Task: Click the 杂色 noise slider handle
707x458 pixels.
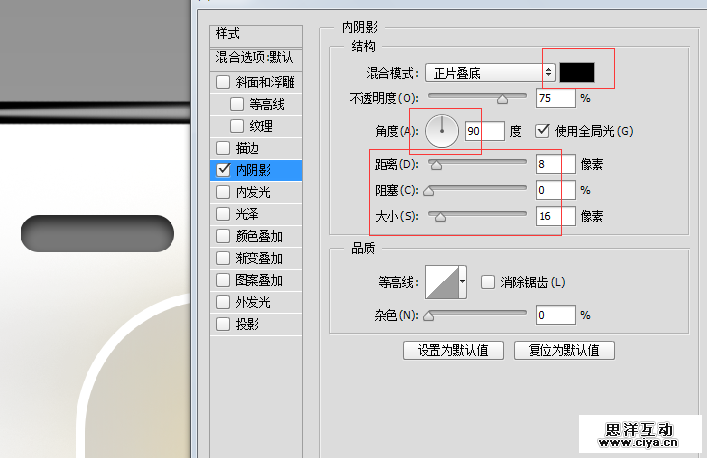Action: (429, 316)
